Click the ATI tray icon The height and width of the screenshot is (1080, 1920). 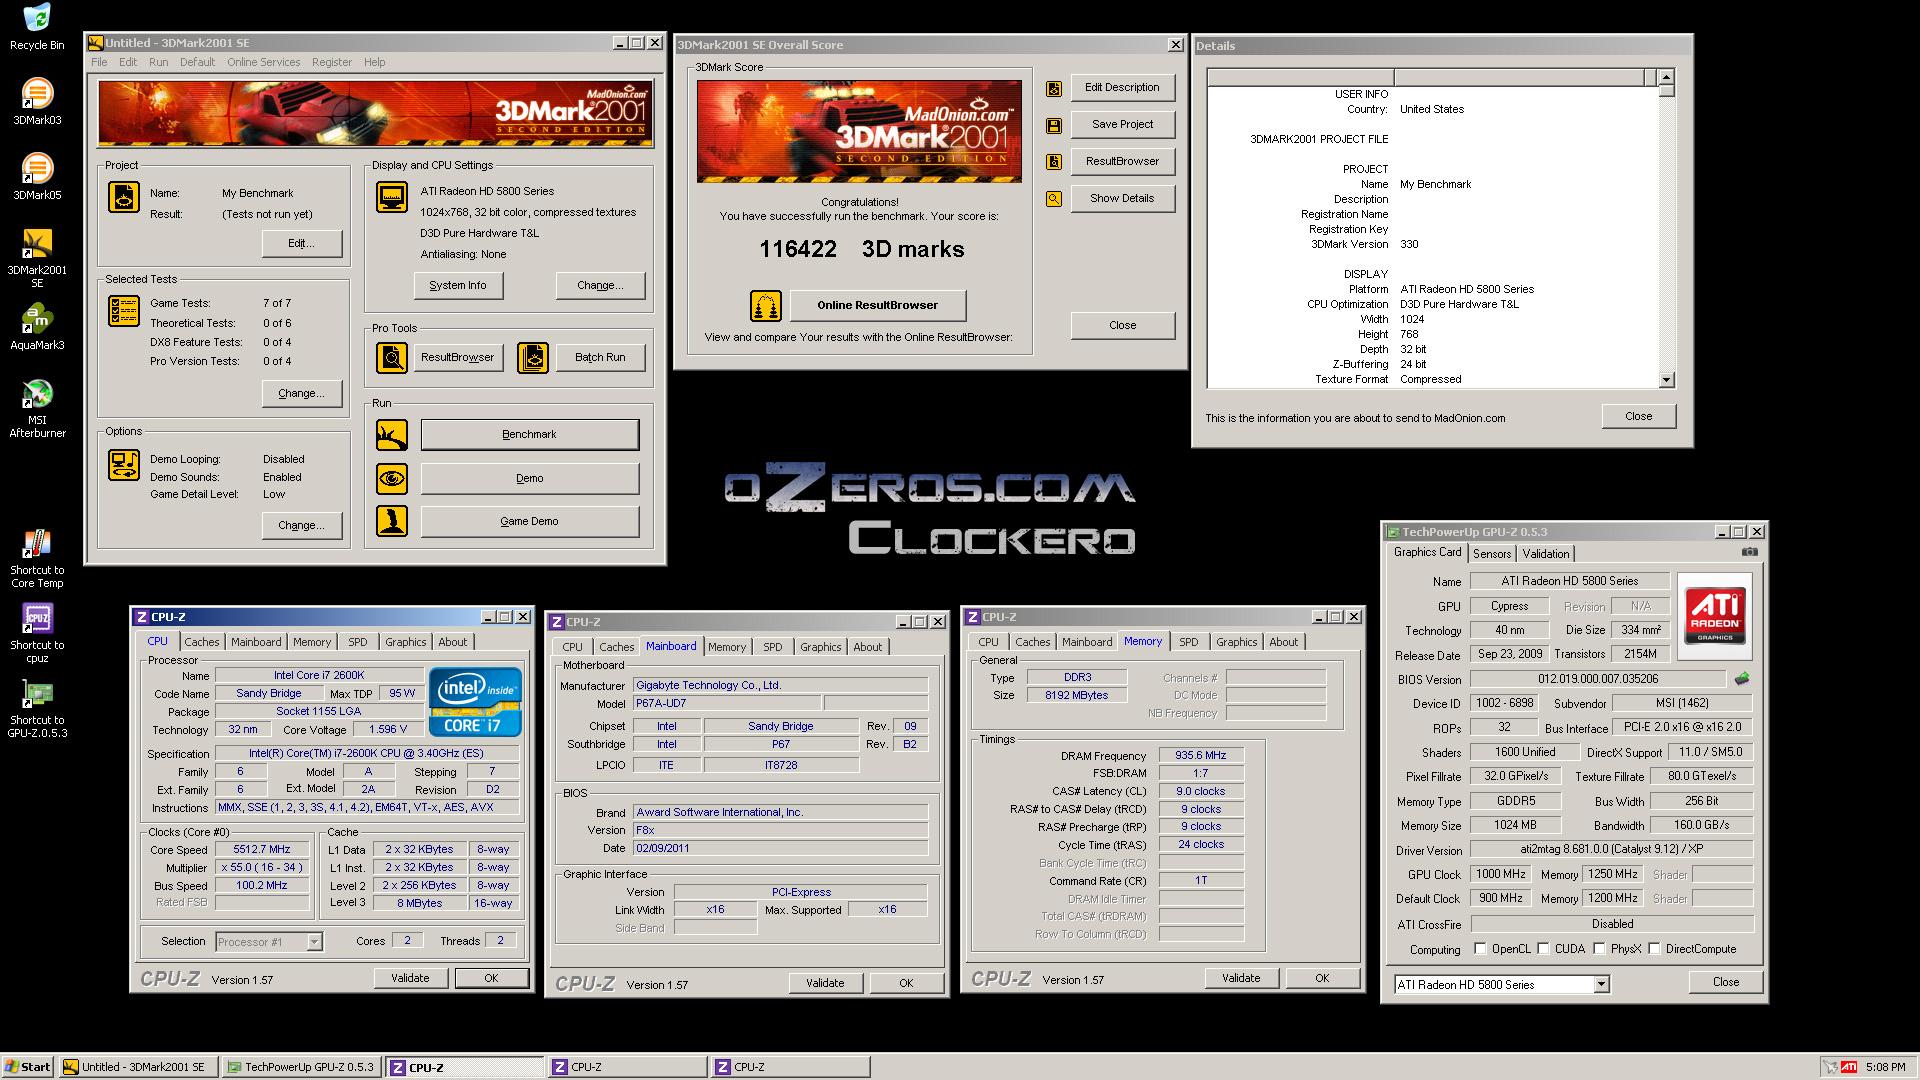[1850, 1067]
